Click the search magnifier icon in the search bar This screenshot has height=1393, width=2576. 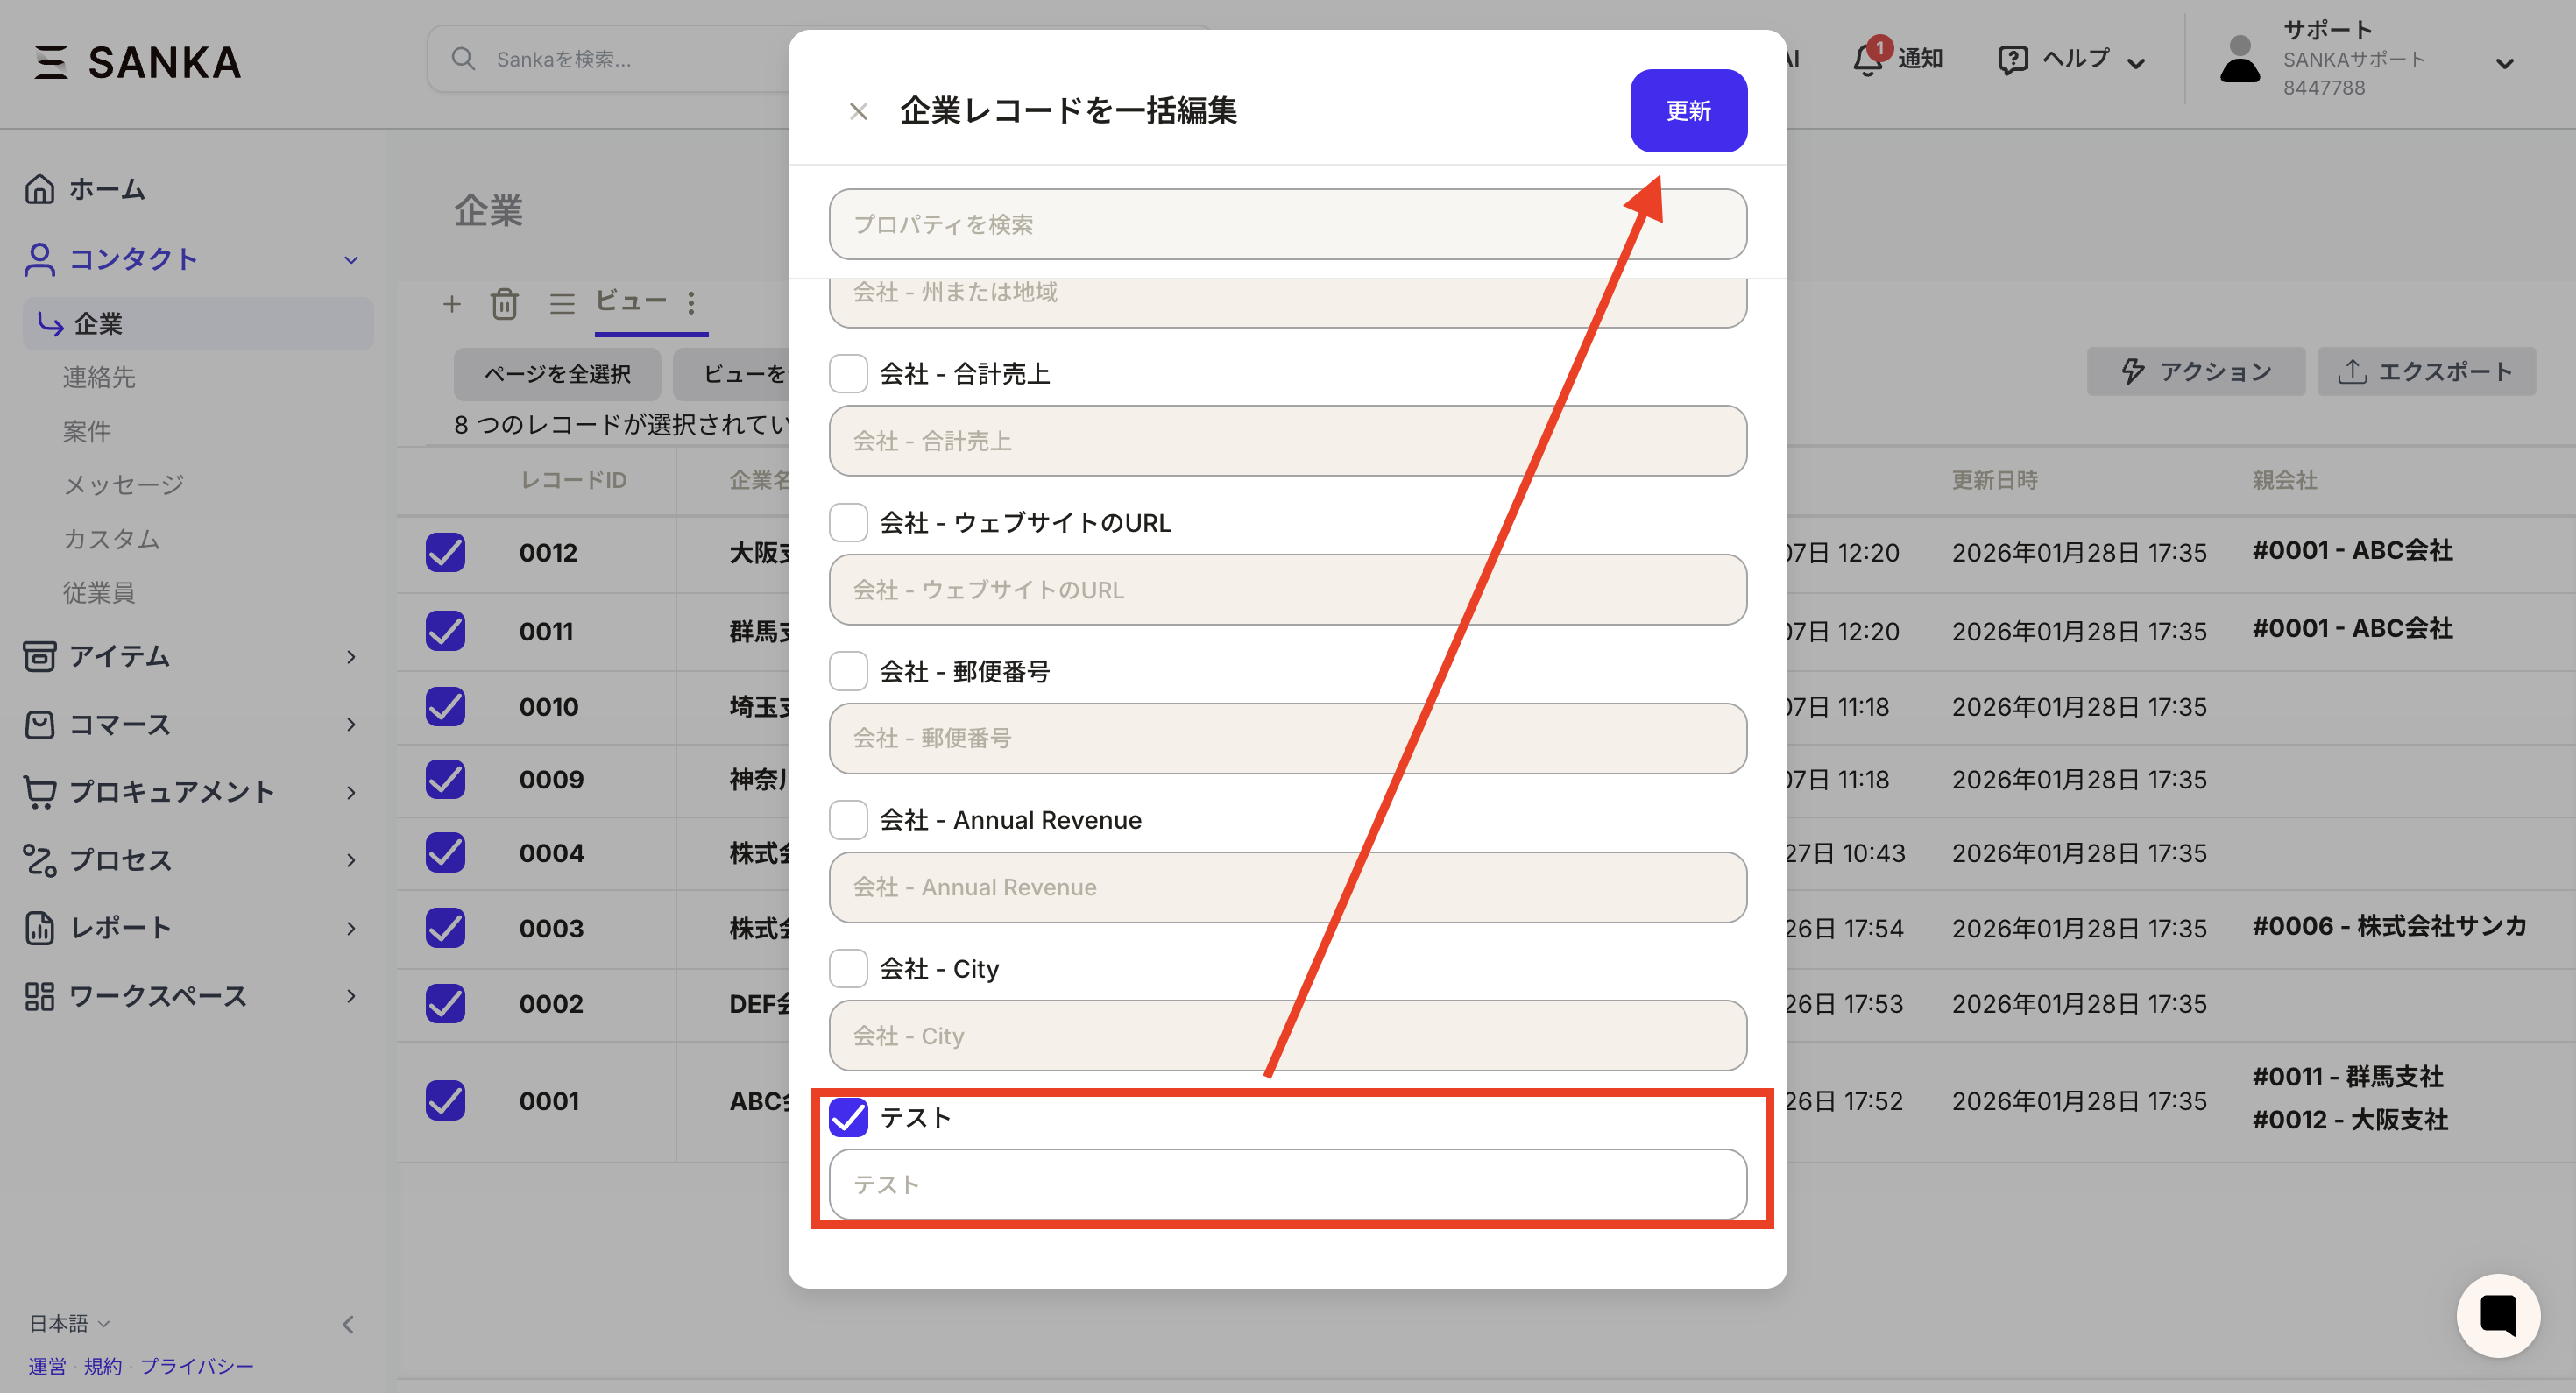(463, 58)
